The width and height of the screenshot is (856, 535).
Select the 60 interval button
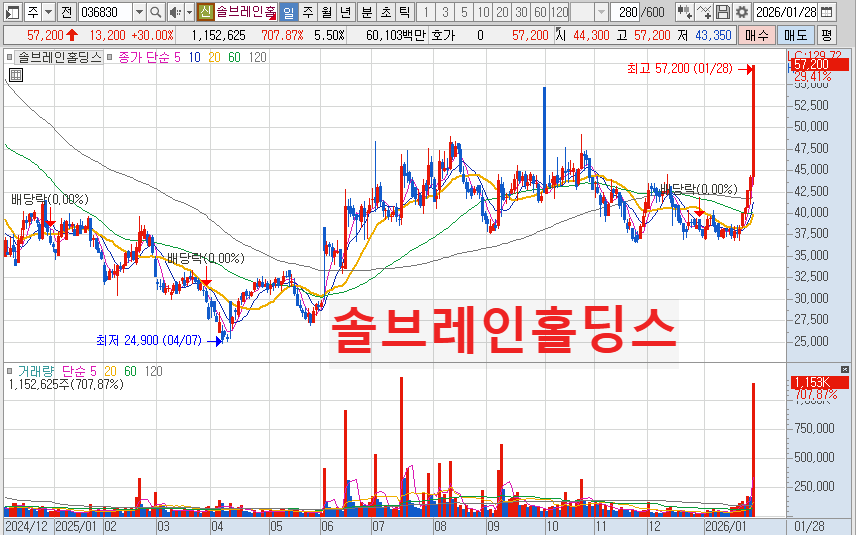tap(540, 12)
